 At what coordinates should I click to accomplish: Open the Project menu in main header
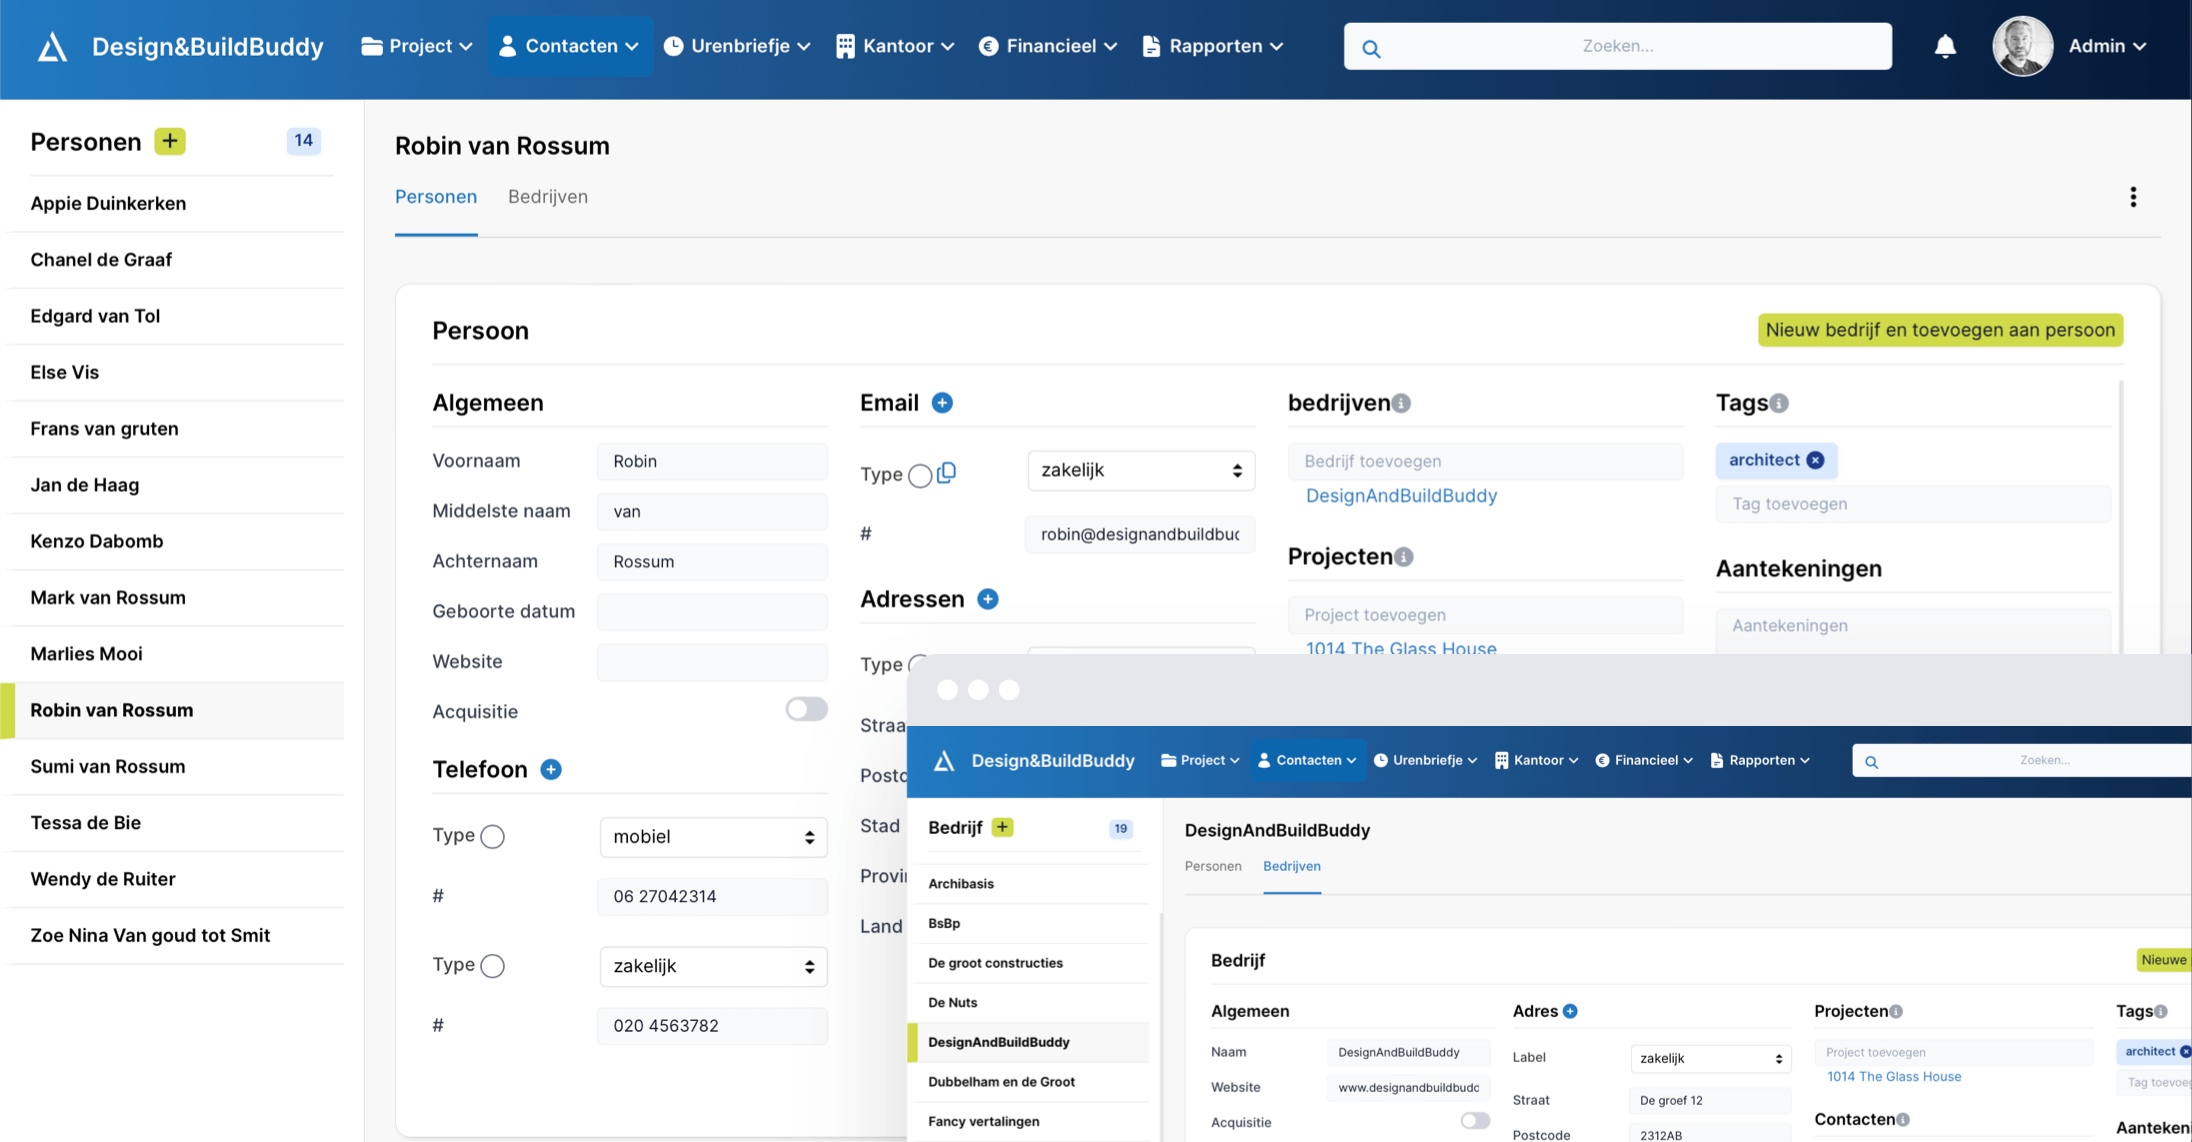click(417, 46)
